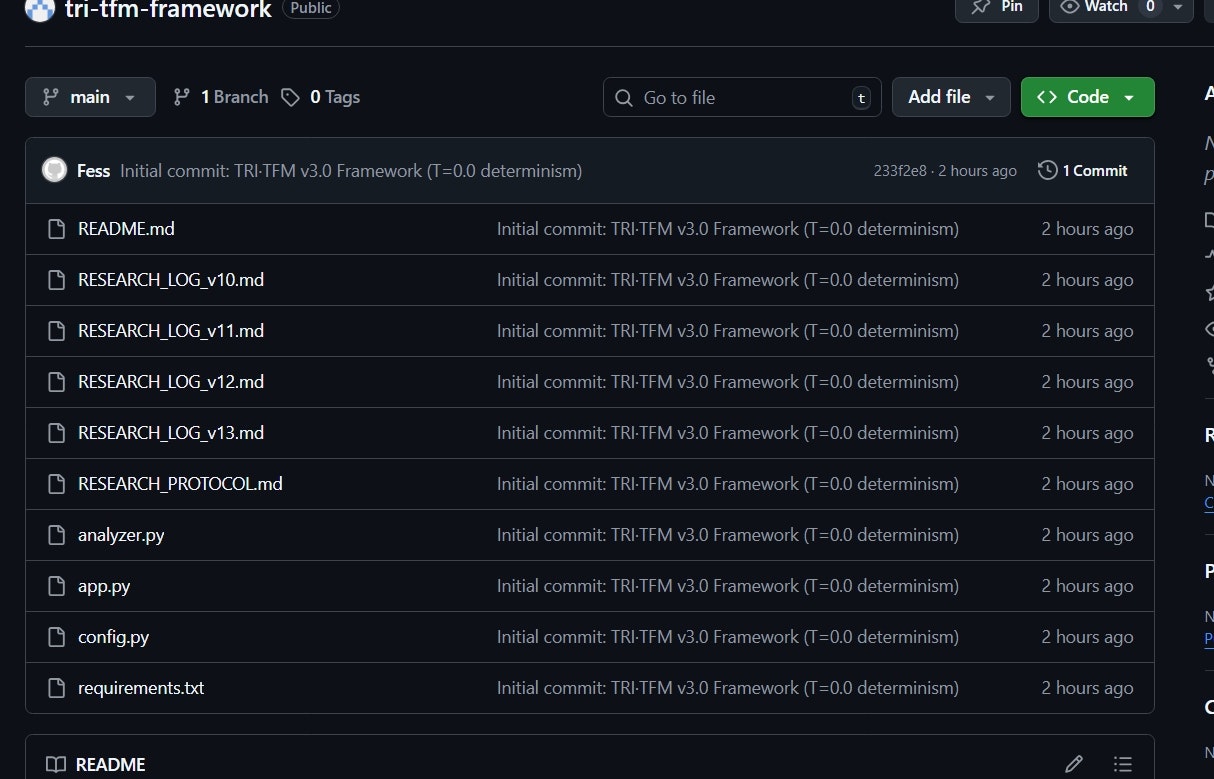Click the tags icon next to "0 Tags"
The height and width of the screenshot is (779, 1214).
point(291,96)
